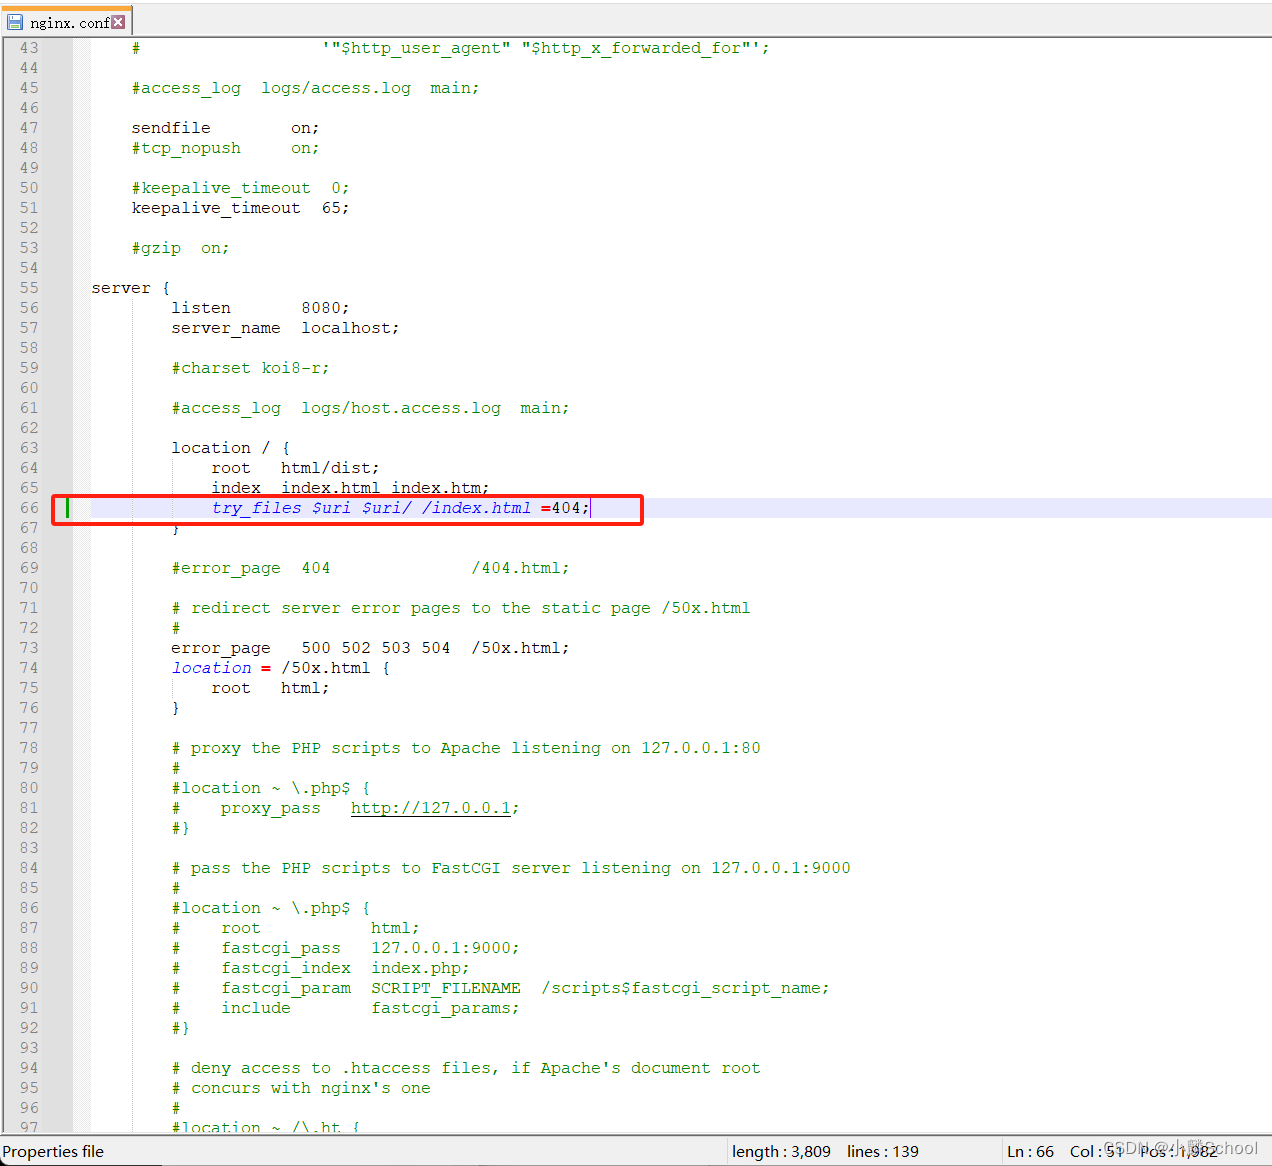Click the 'Properties file' status bar entry

click(x=53, y=1151)
